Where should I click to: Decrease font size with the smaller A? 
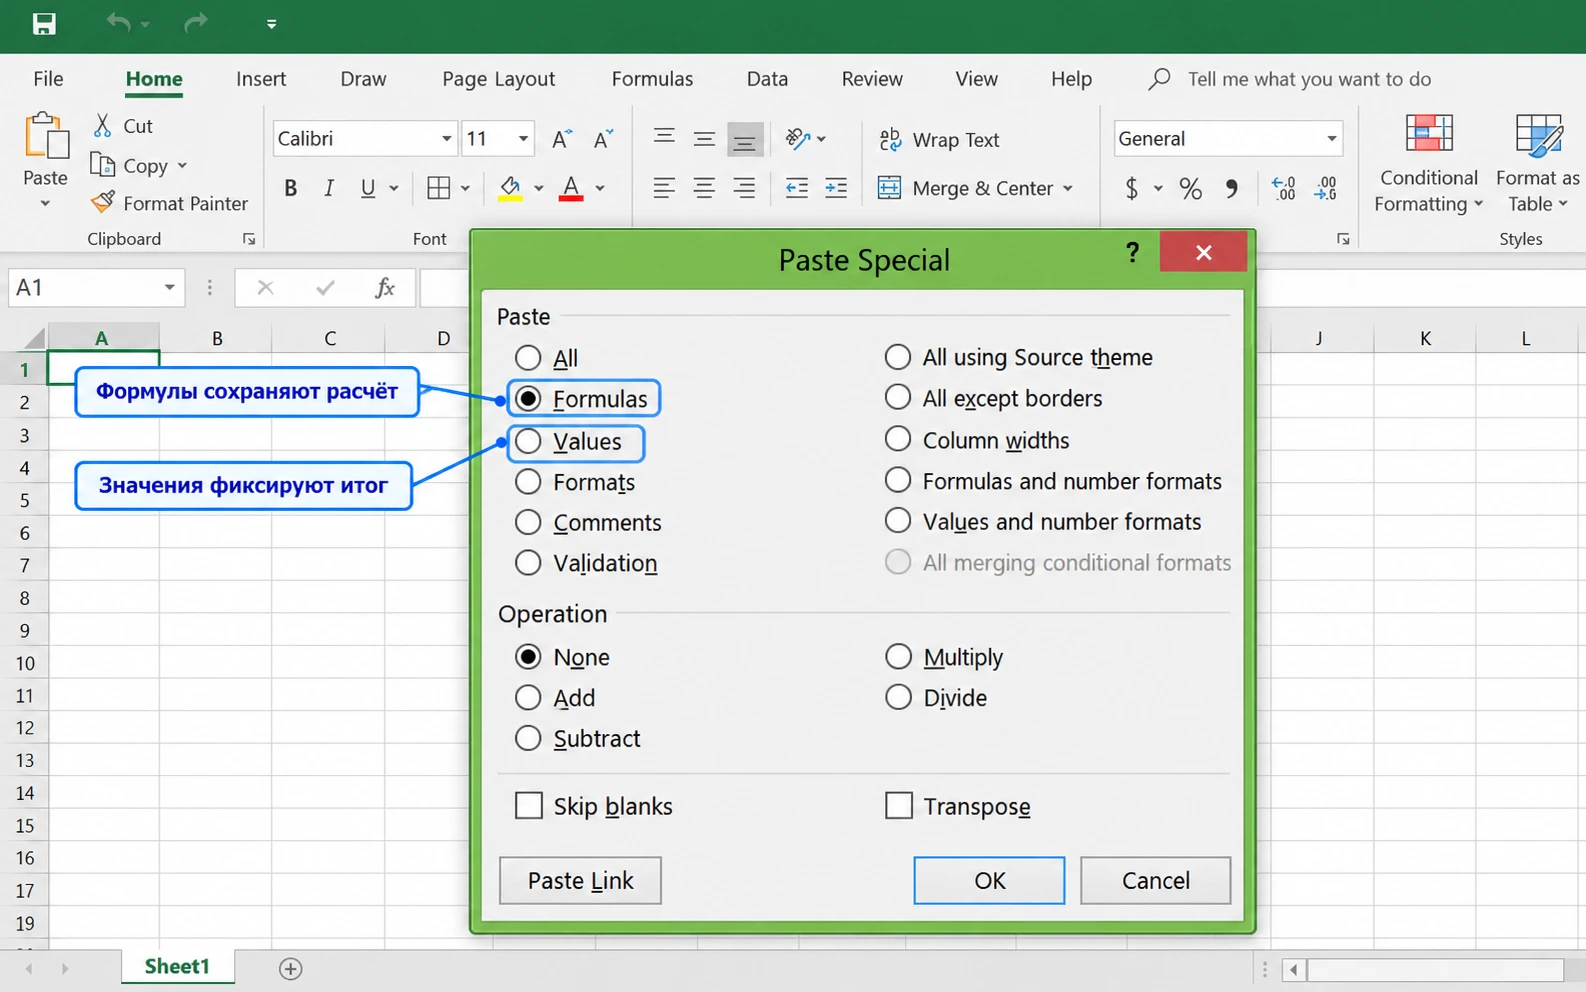coord(602,139)
